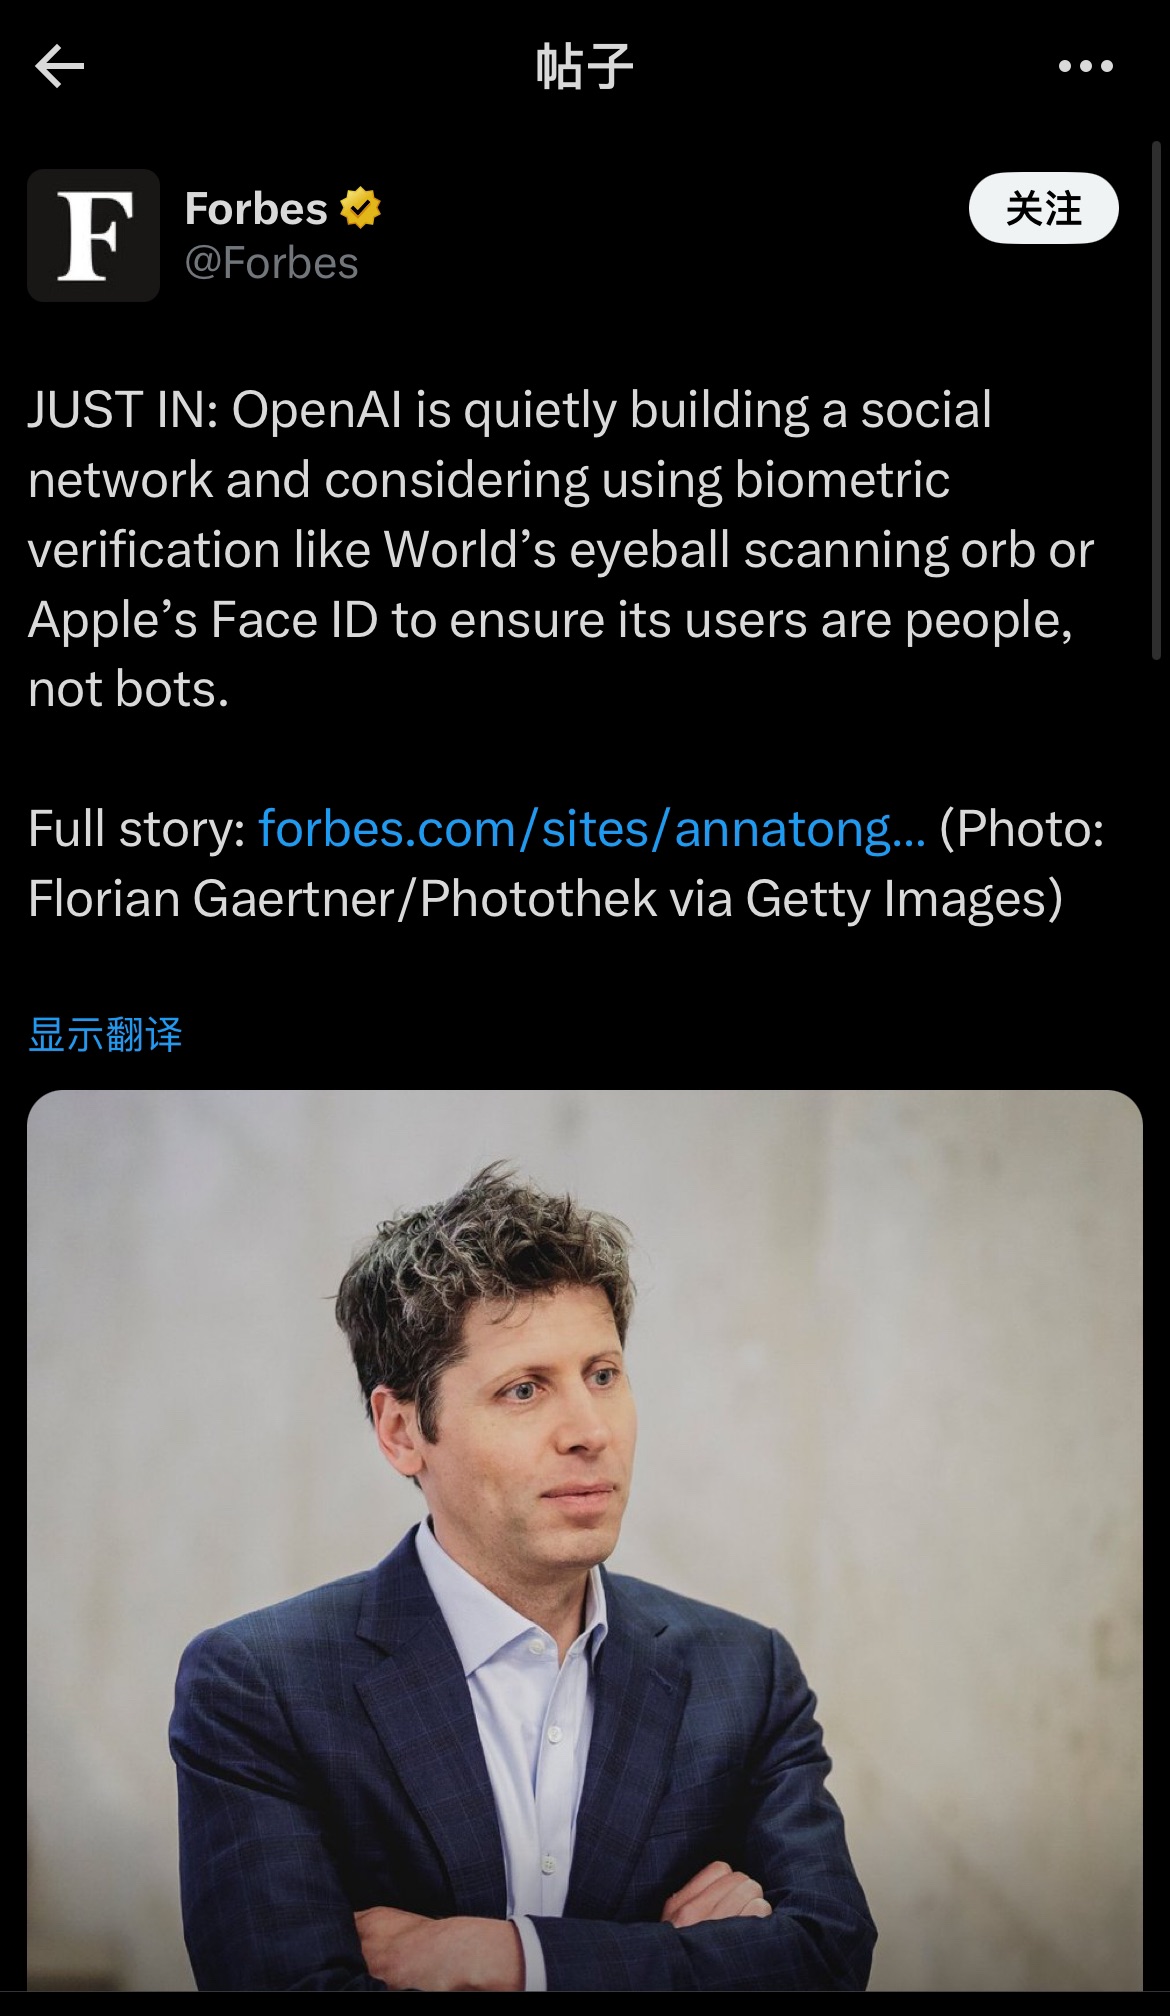Viewport: 1170px width, 2016px height.
Task: Go back using the left arrow
Action: coord(59,67)
